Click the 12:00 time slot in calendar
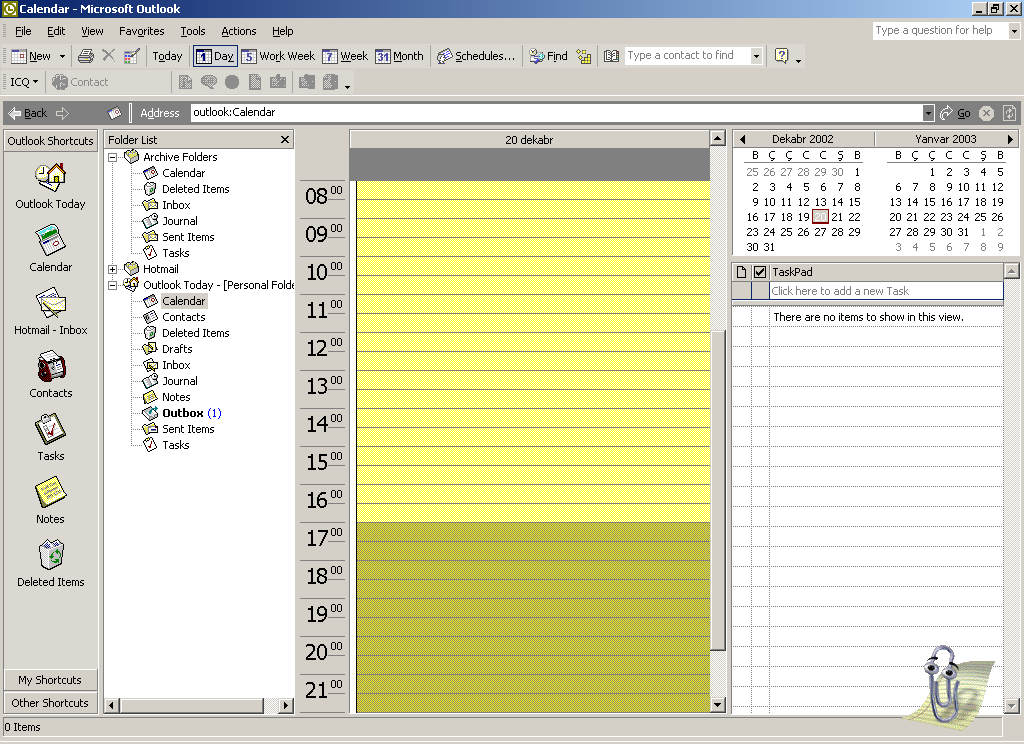Image resolution: width=1024 pixels, height=744 pixels. (533, 342)
